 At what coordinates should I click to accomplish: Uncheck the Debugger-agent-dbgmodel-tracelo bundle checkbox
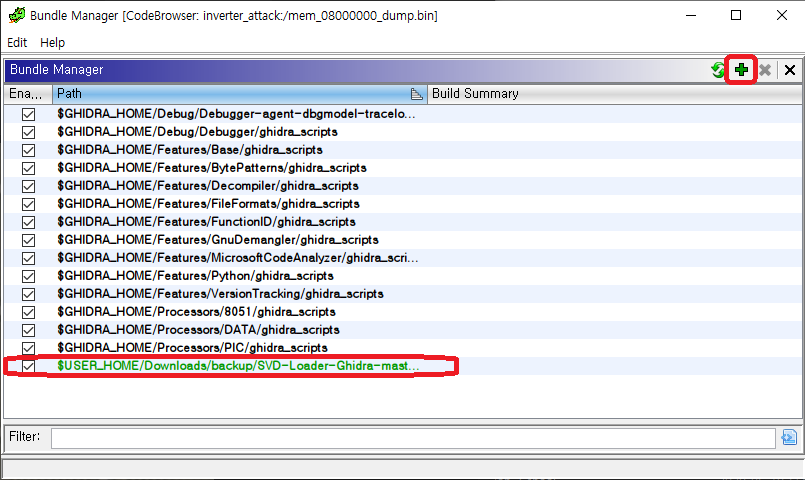click(x=28, y=114)
